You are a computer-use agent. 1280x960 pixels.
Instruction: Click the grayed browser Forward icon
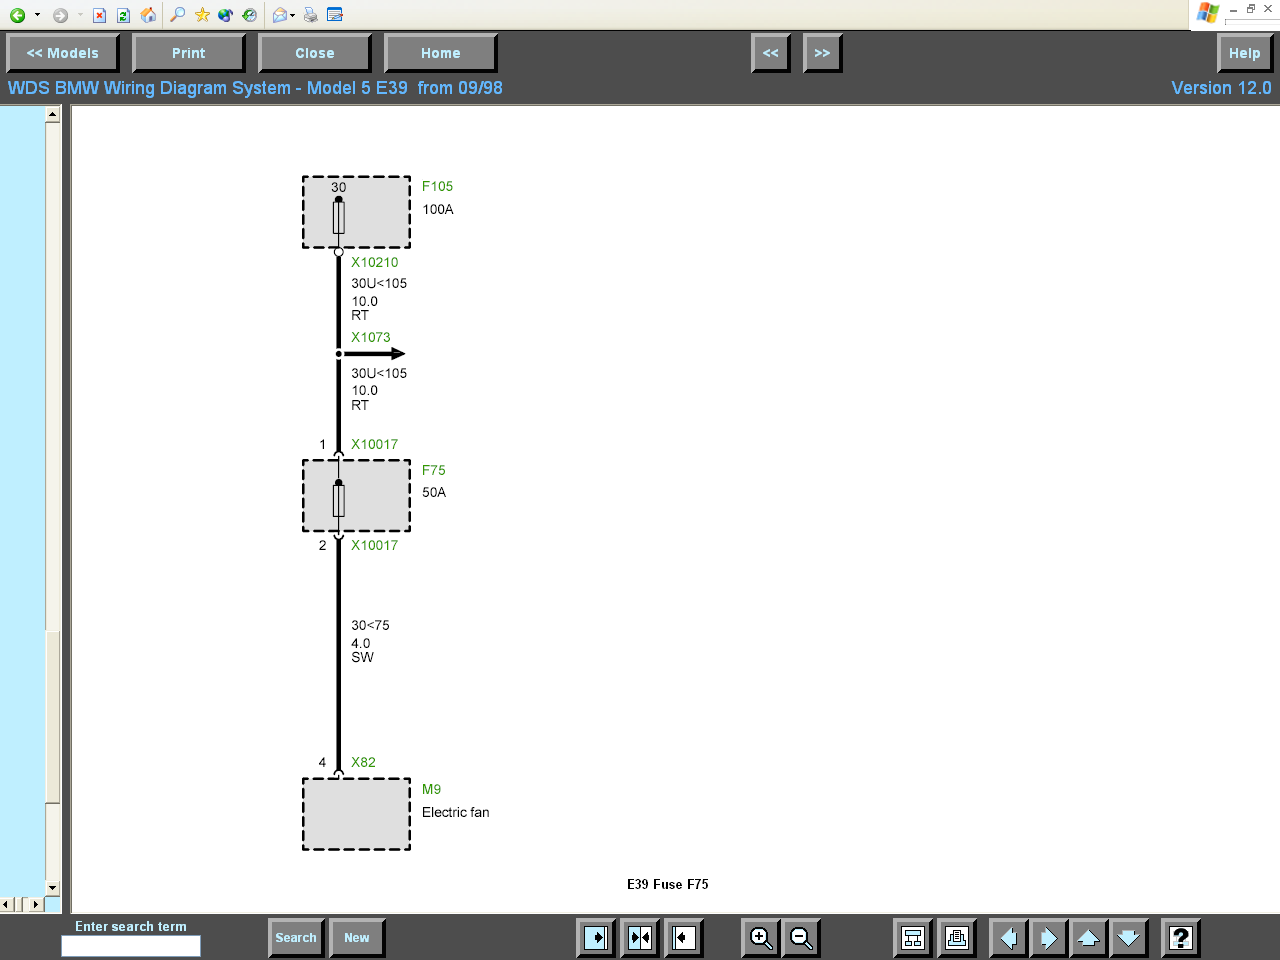coord(60,15)
